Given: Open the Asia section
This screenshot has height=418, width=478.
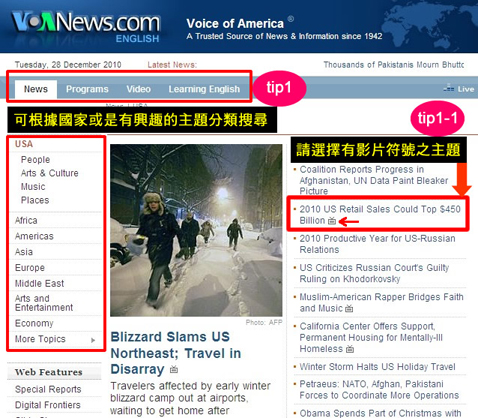Looking at the screenshot, I should tap(24, 252).
